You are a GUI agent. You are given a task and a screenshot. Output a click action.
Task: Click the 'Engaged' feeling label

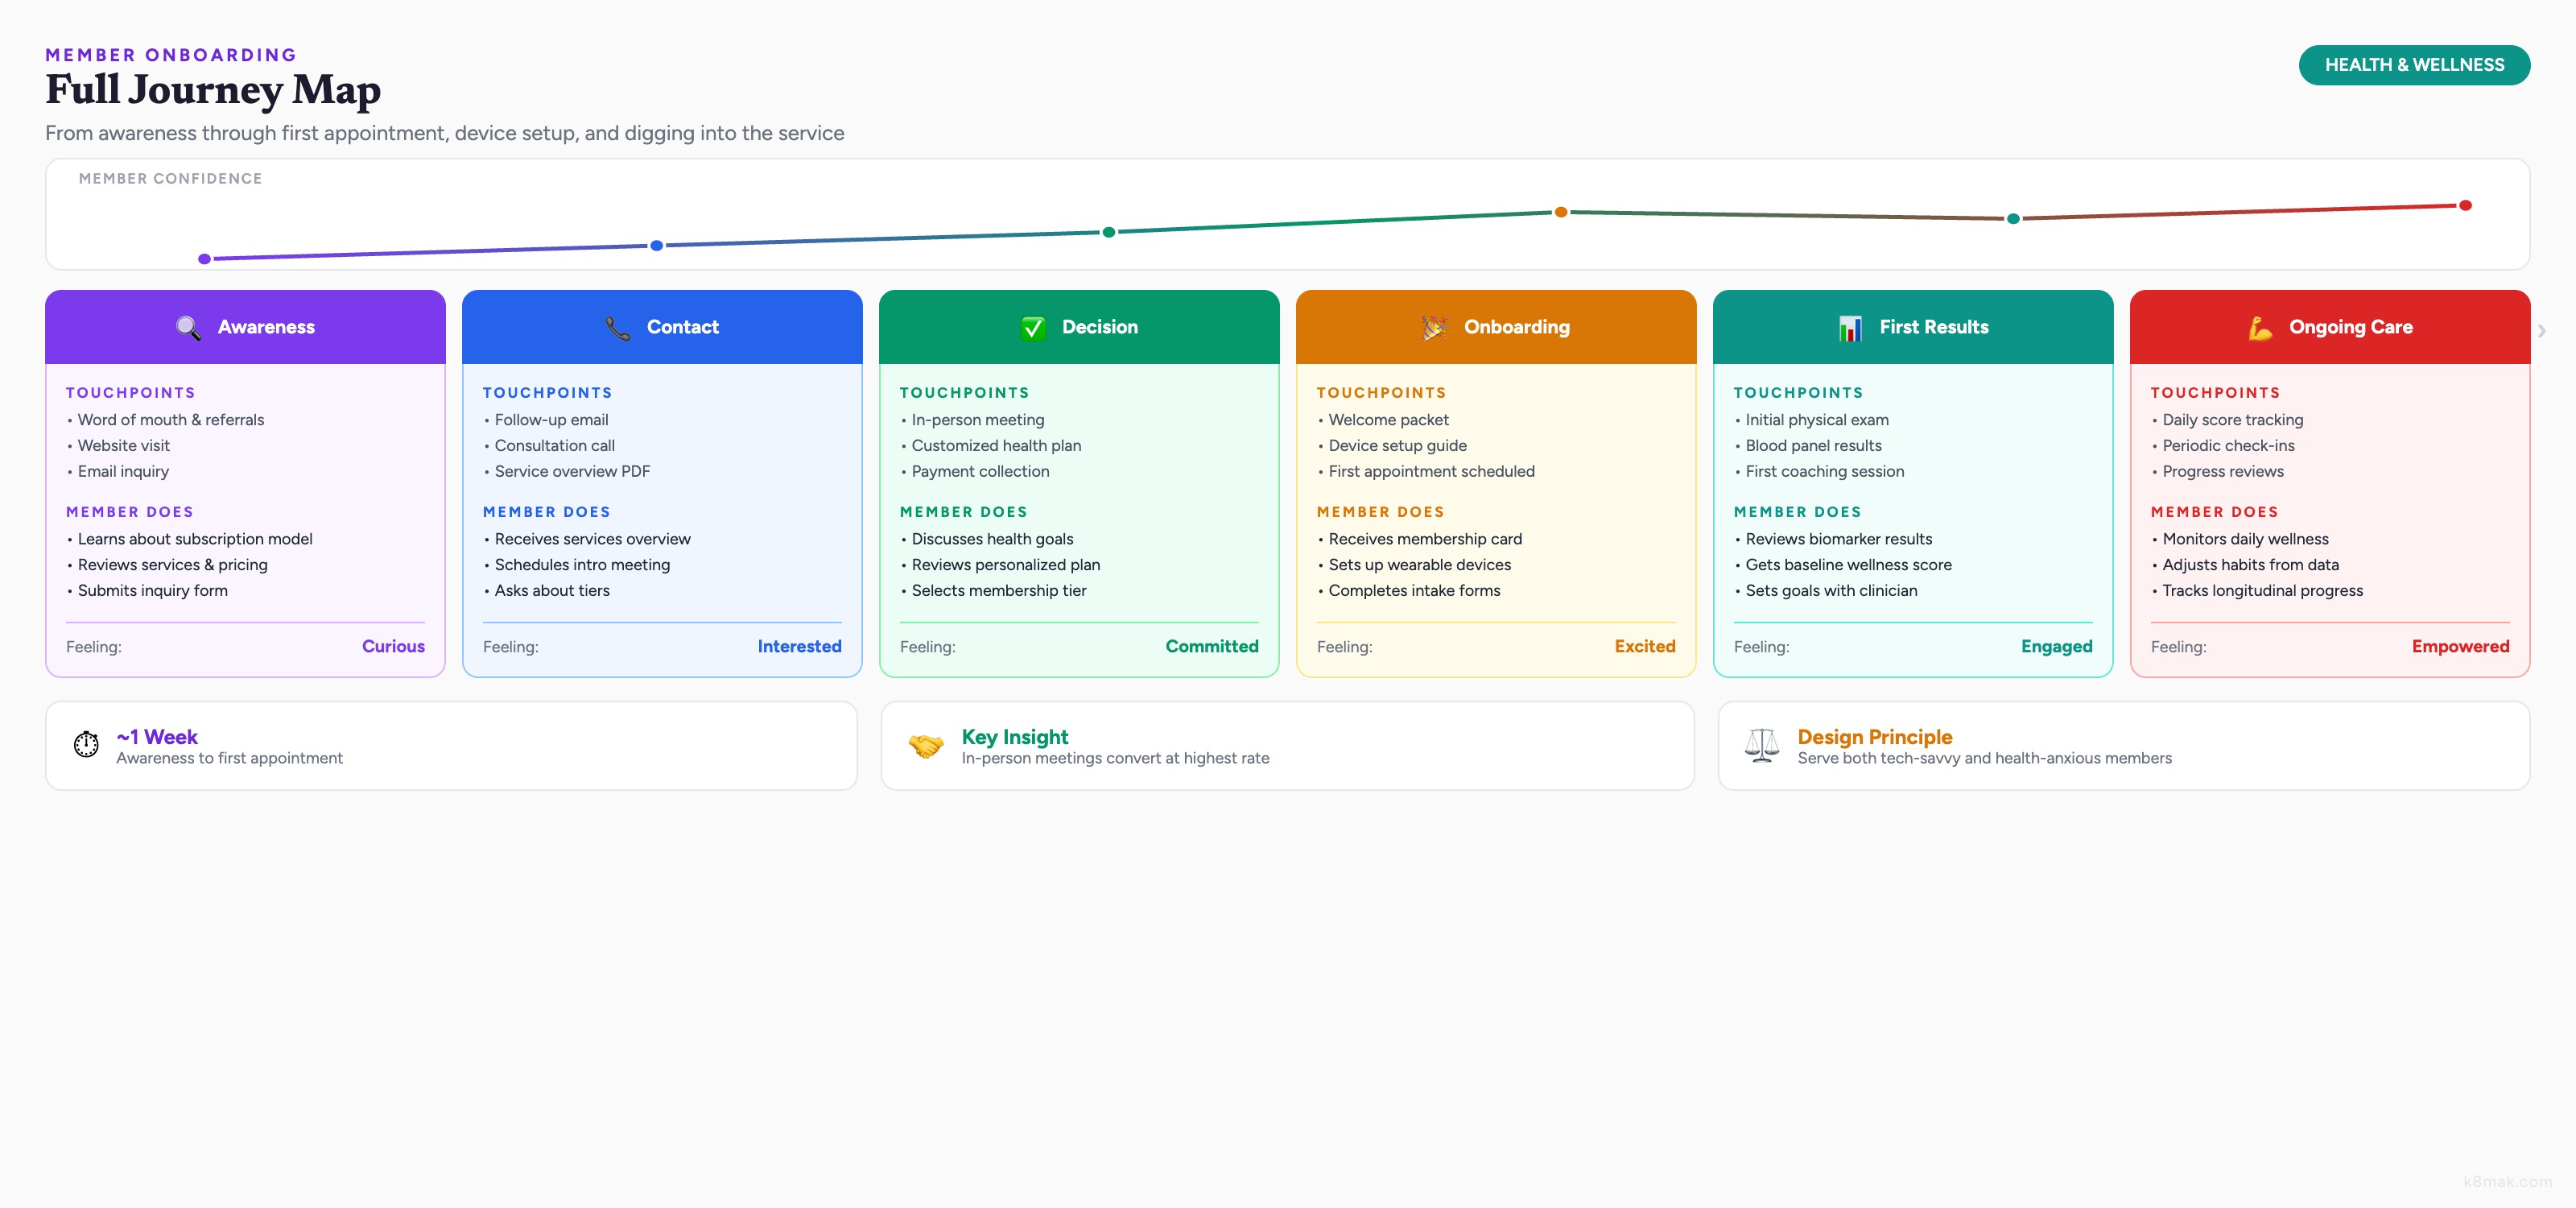(2056, 647)
